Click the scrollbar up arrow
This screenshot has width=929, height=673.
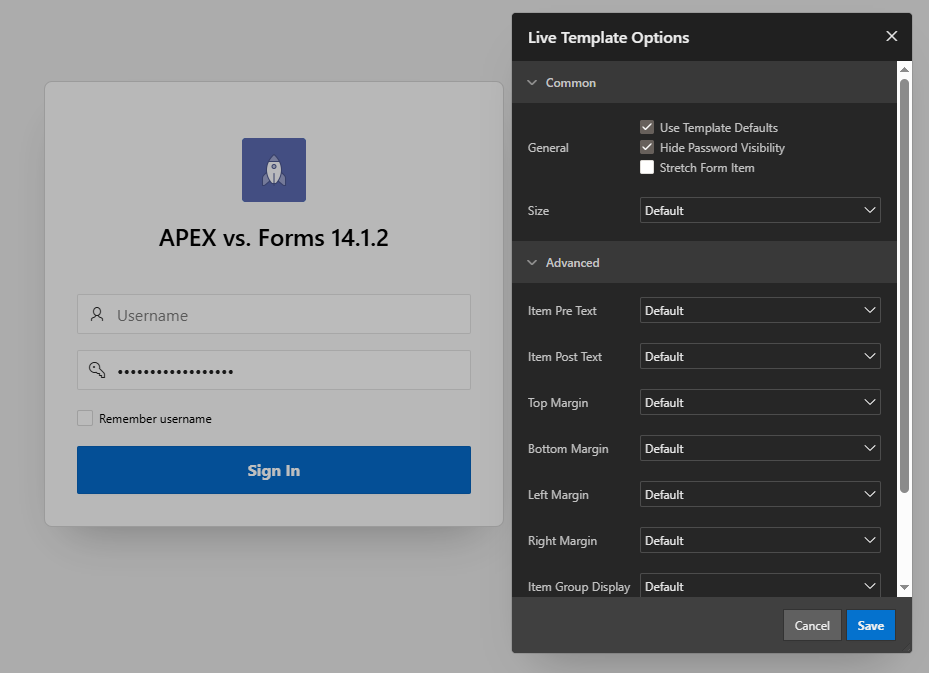click(x=904, y=69)
